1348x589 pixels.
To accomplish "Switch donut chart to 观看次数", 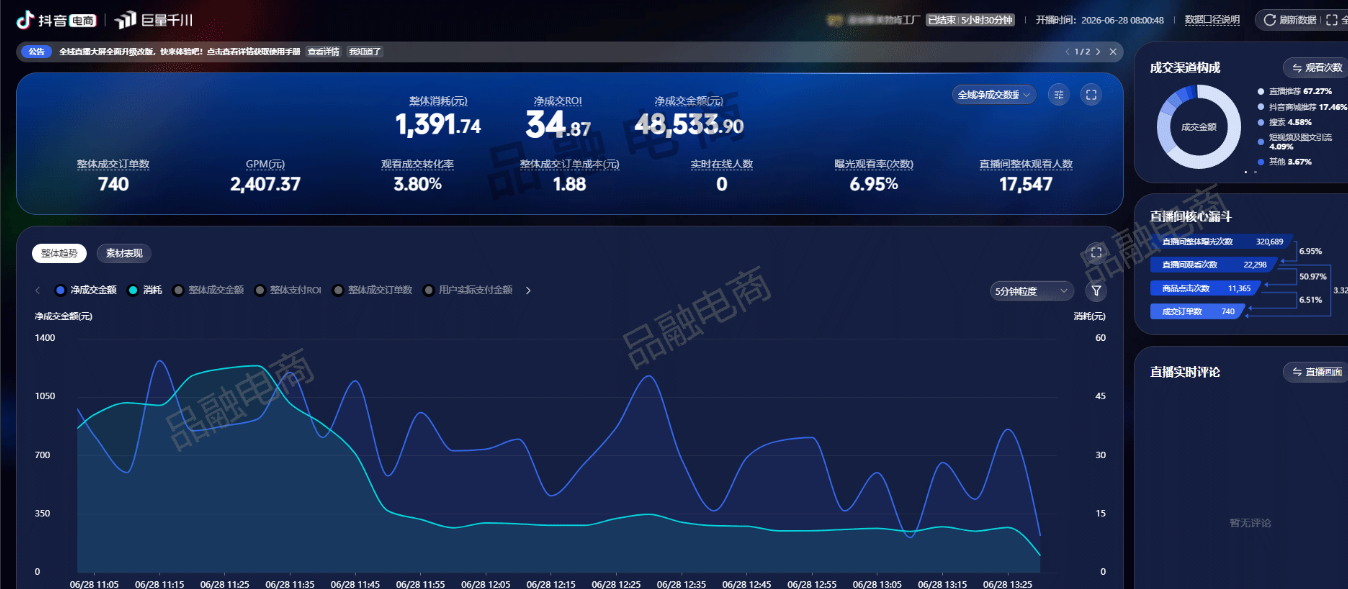I will [x=1315, y=67].
